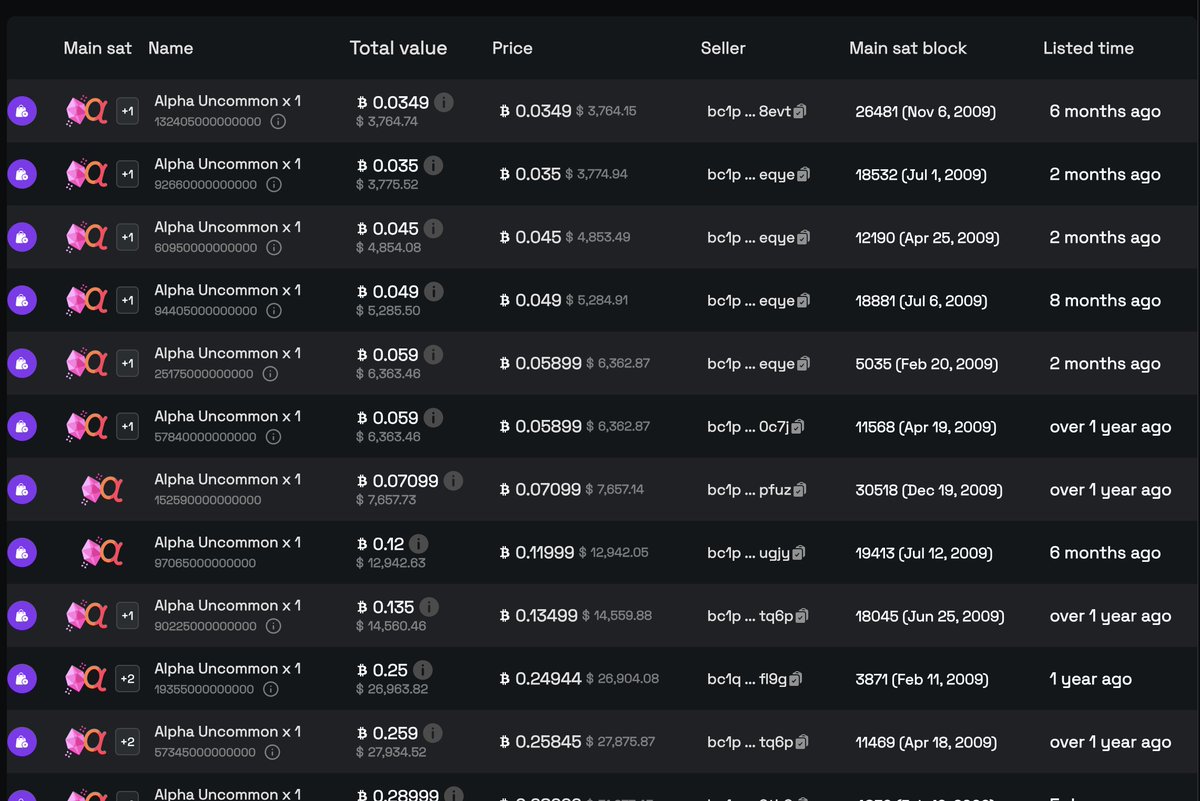Open Alpha Uncommon x 1 listing 57840000000000
Screen dimensions: 1200x801
pyautogui.click(x=228, y=416)
